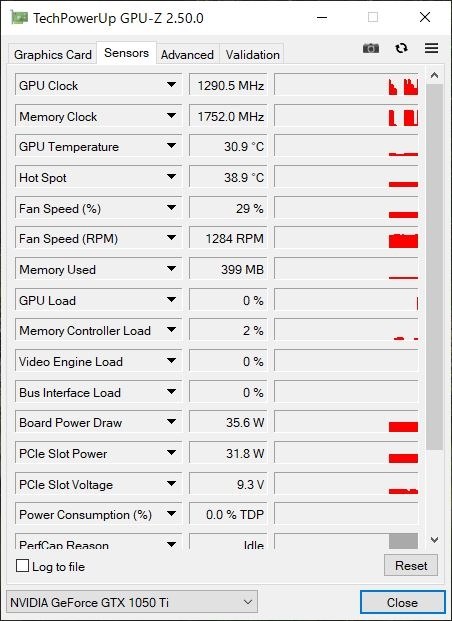Open the GPU Temperature dropdown arrow
The image size is (452, 621).
click(171, 146)
